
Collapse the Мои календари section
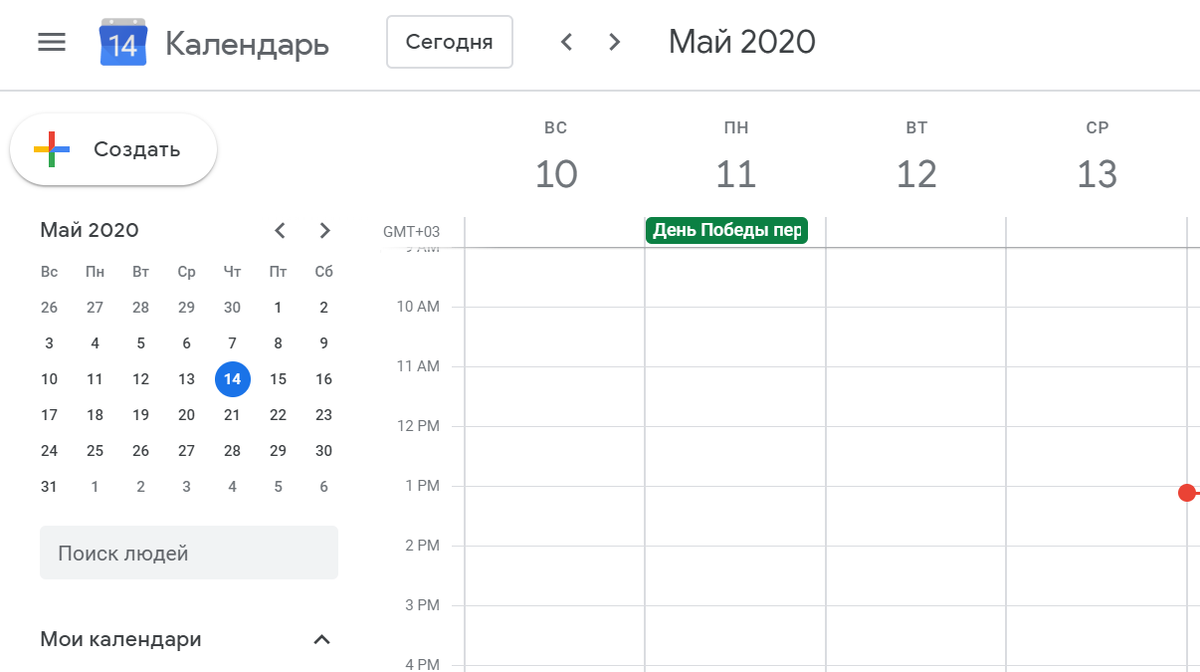click(321, 639)
